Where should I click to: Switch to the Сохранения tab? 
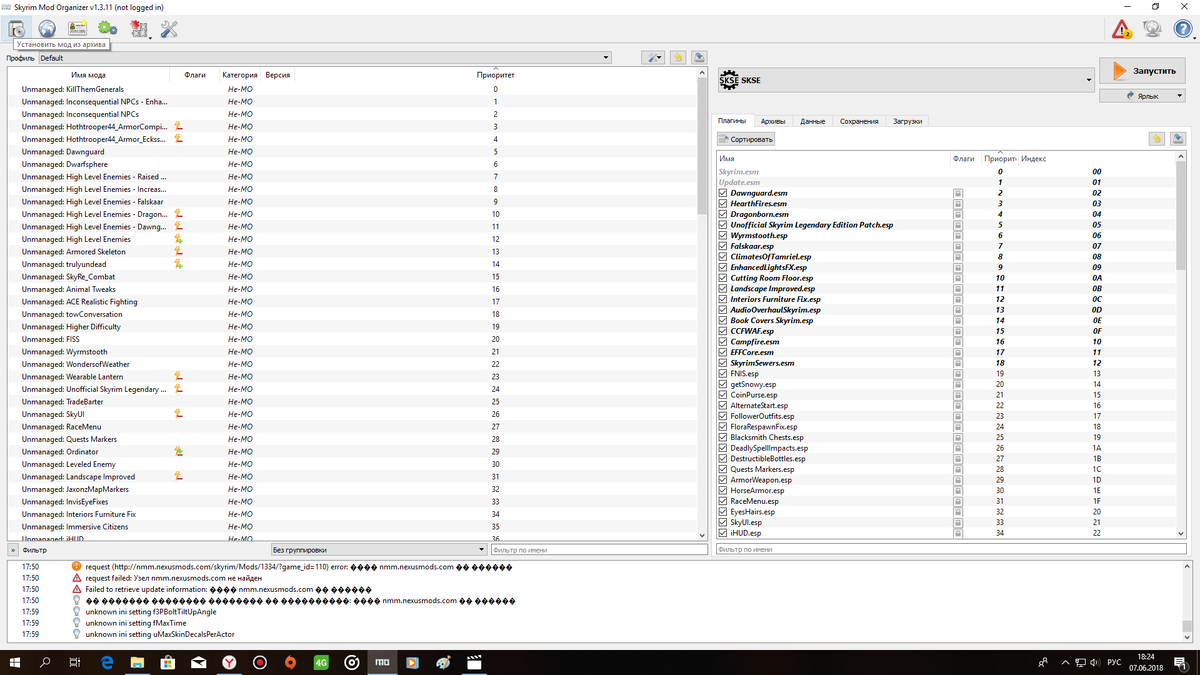859,121
